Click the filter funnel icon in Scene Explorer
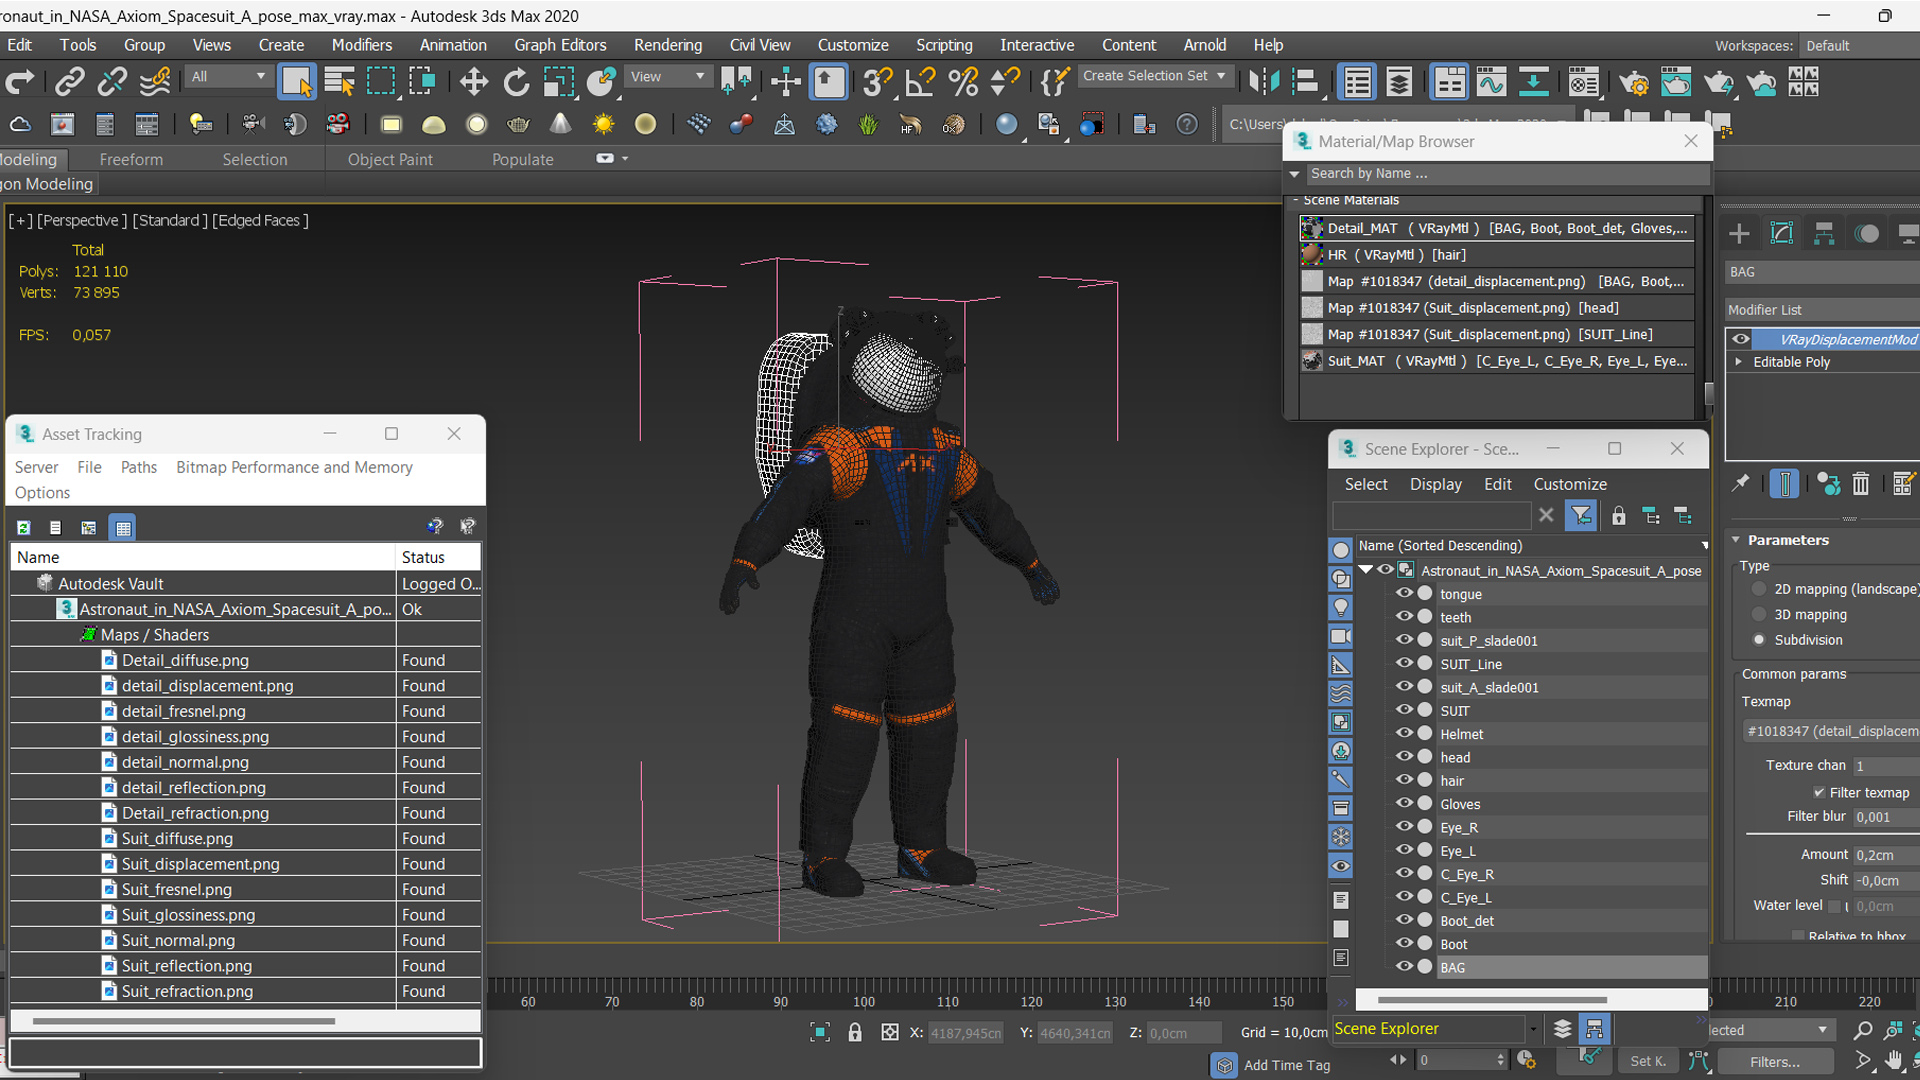The image size is (1920, 1080). [x=1581, y=516]
